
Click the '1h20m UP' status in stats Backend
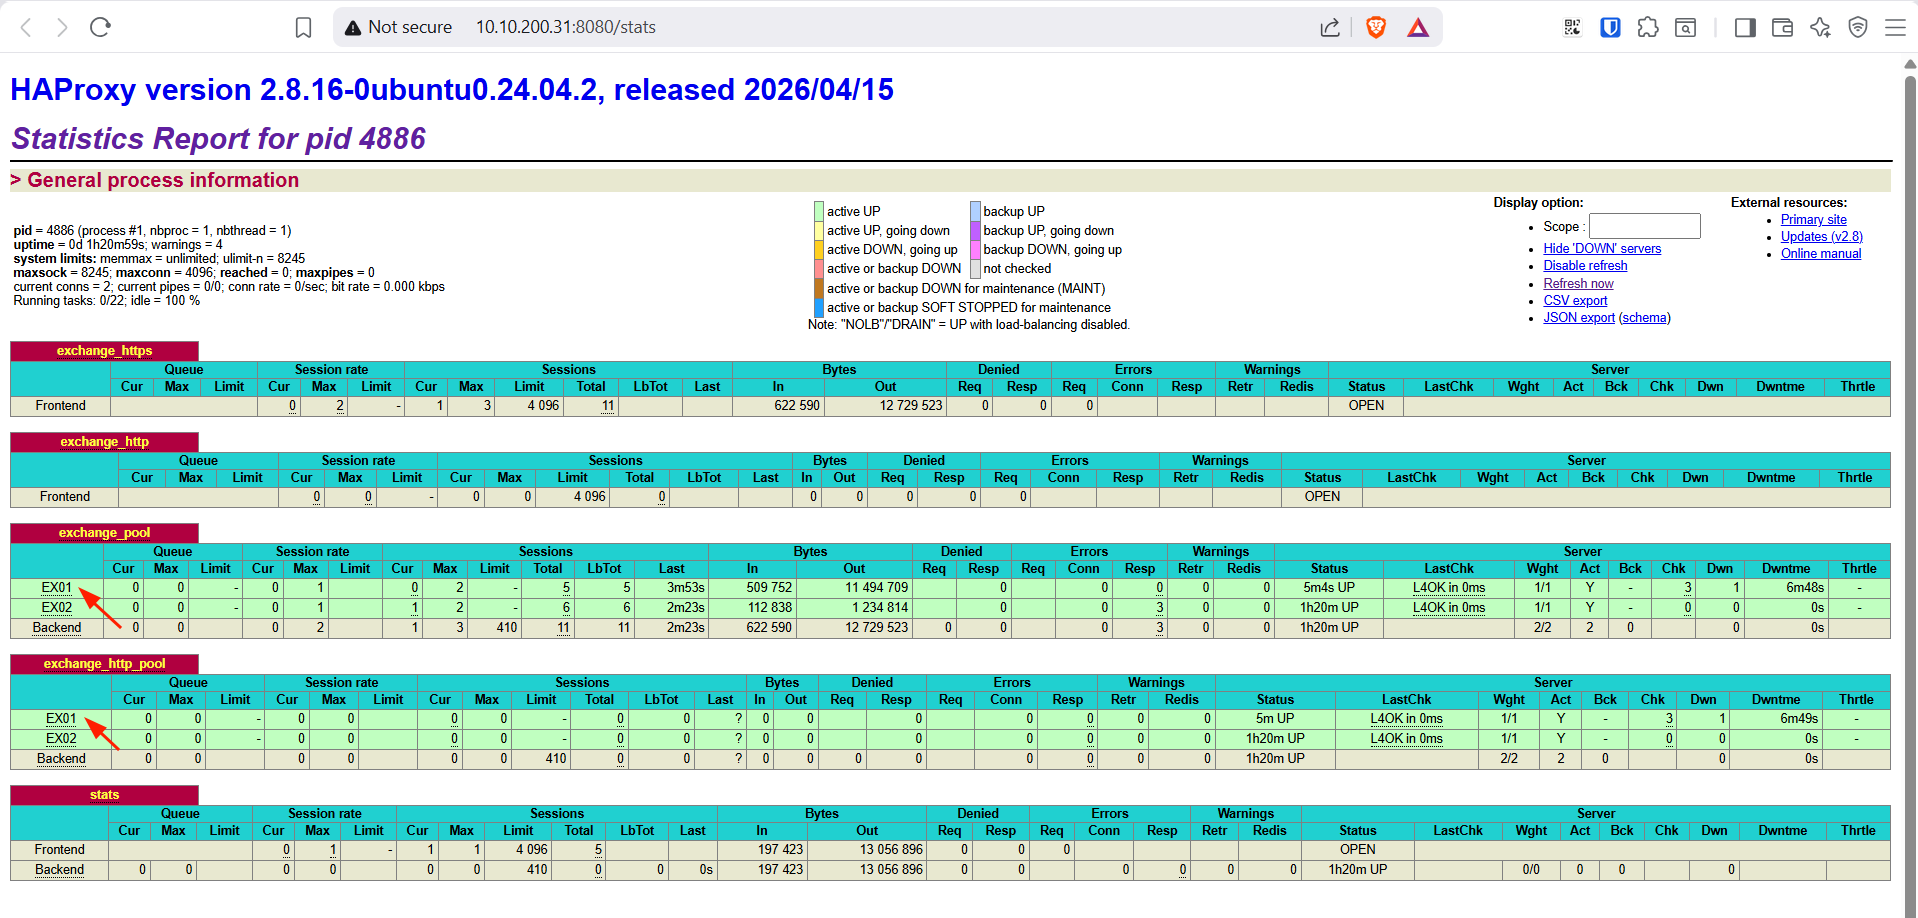coord(1357,870)
